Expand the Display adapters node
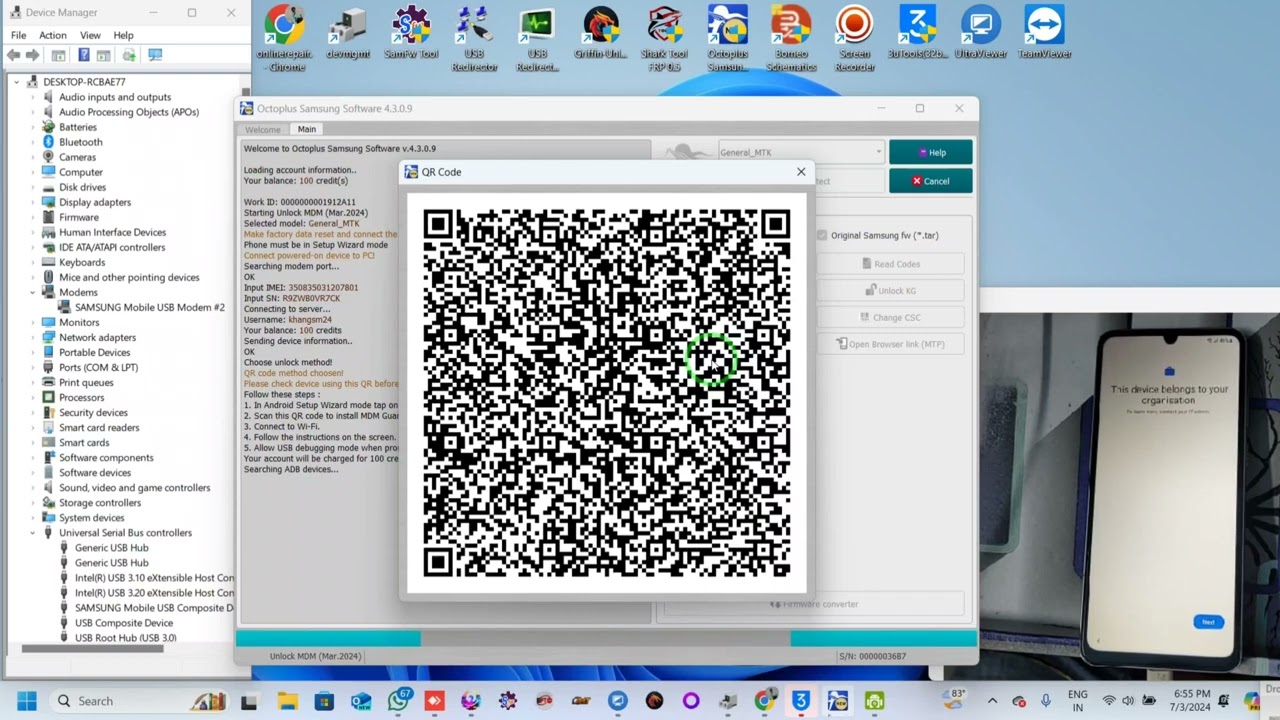1280x720 pixels. (32, 202)
